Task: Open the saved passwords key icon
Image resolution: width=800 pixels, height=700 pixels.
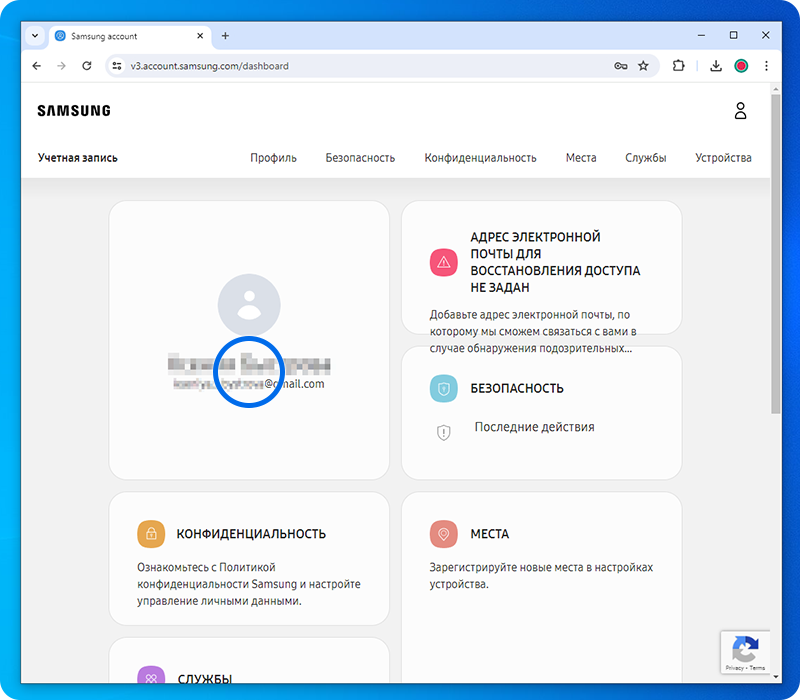Action: 620,66
